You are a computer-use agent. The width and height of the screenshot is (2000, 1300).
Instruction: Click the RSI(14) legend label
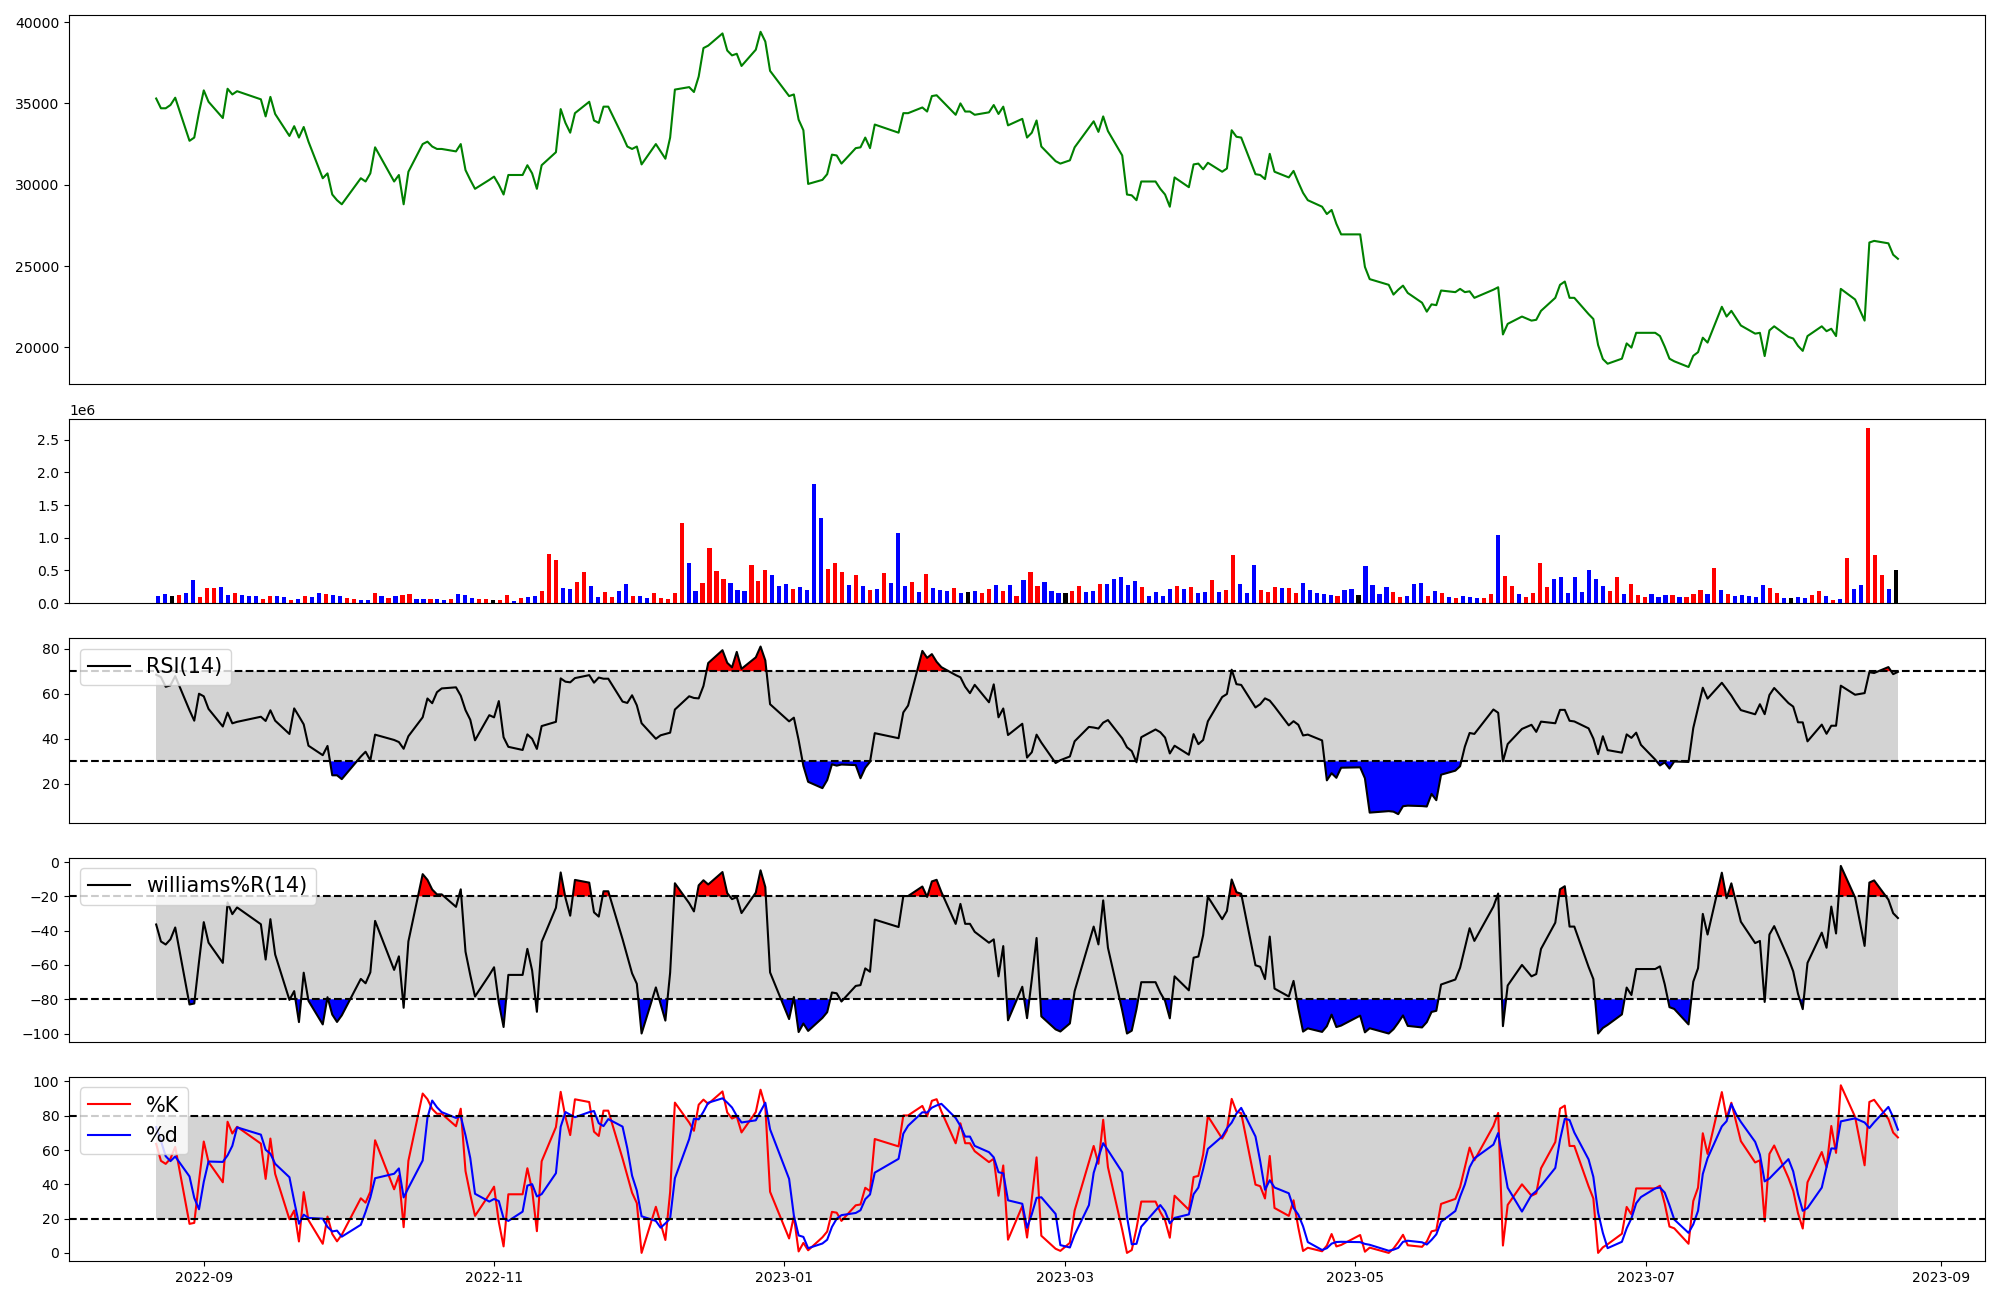[x=183, y=667]
